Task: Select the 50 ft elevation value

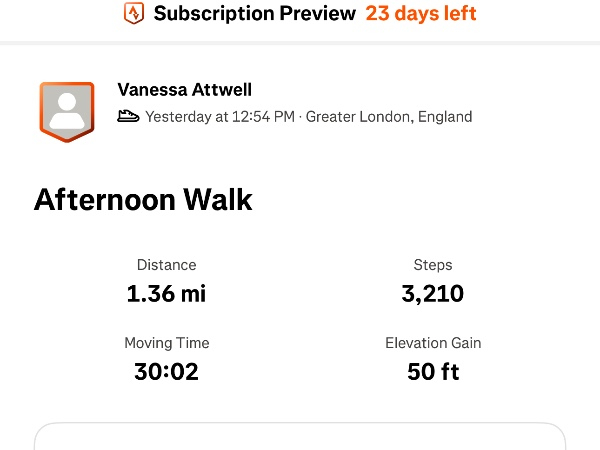Action: 433,371
